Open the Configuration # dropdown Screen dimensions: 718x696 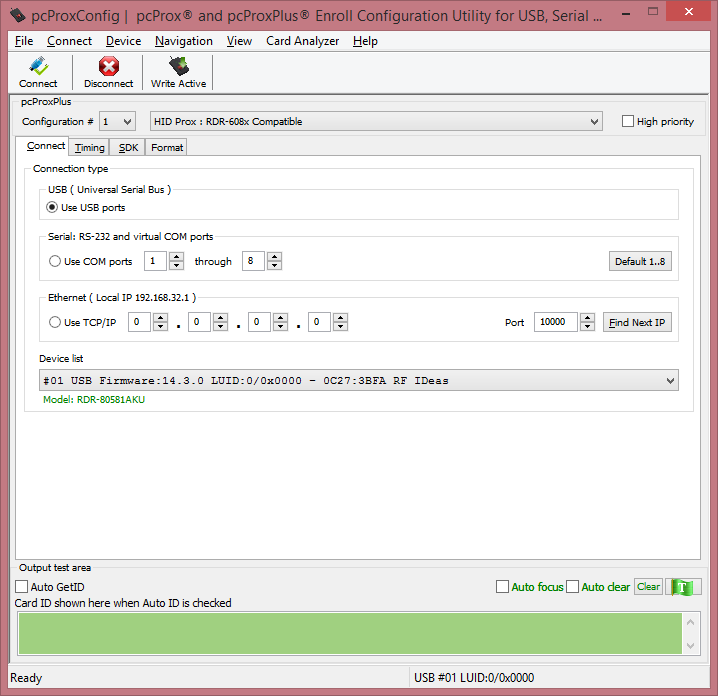(118, 121)
